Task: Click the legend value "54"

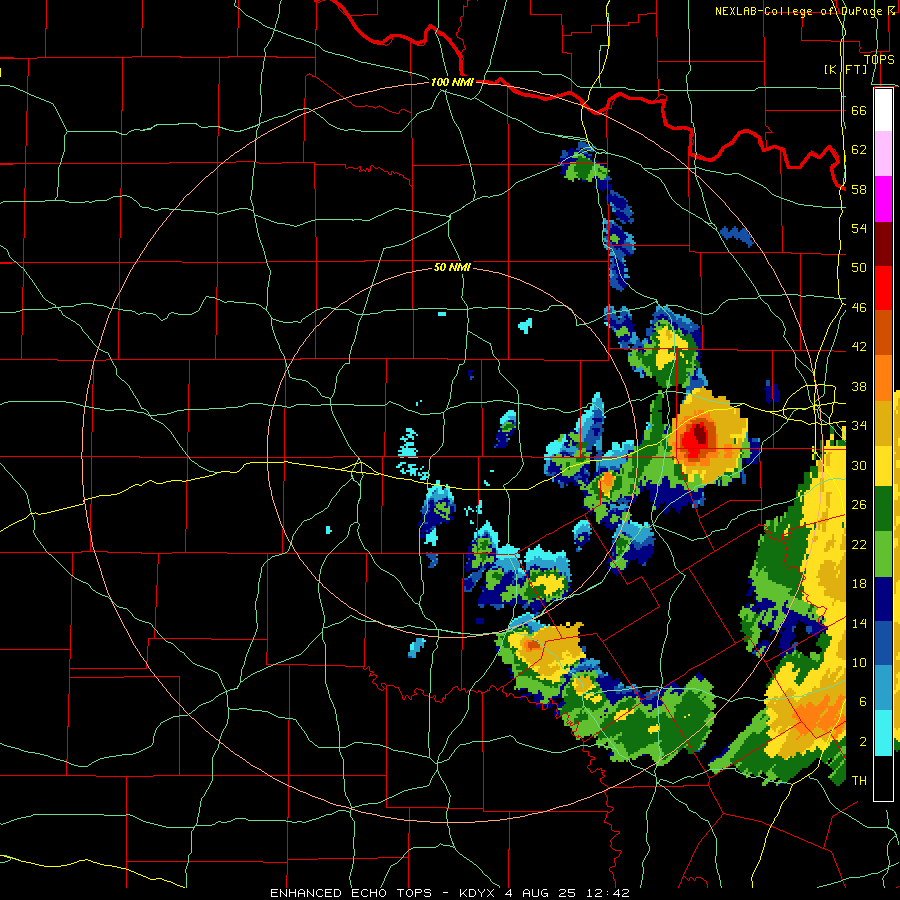Action: 859,228
